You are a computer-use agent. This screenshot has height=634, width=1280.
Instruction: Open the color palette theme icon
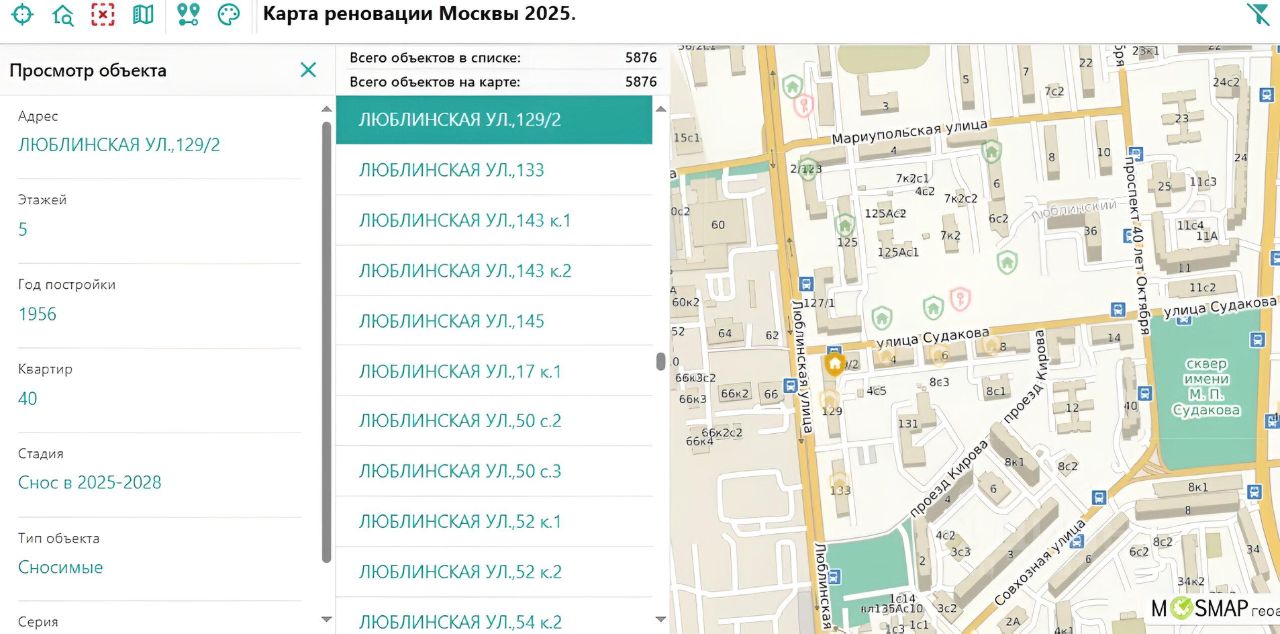229,14
